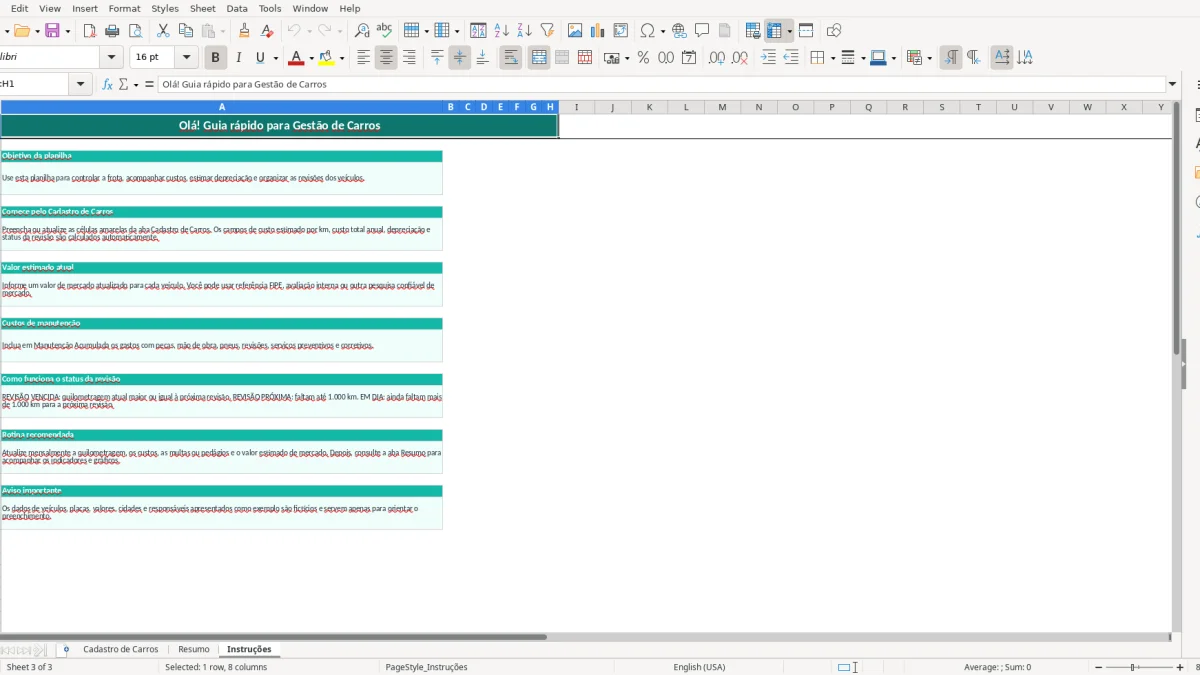Open the Function Wizard
The image size is (1200, 675).
pyautogui.click(x=107, y=85)
